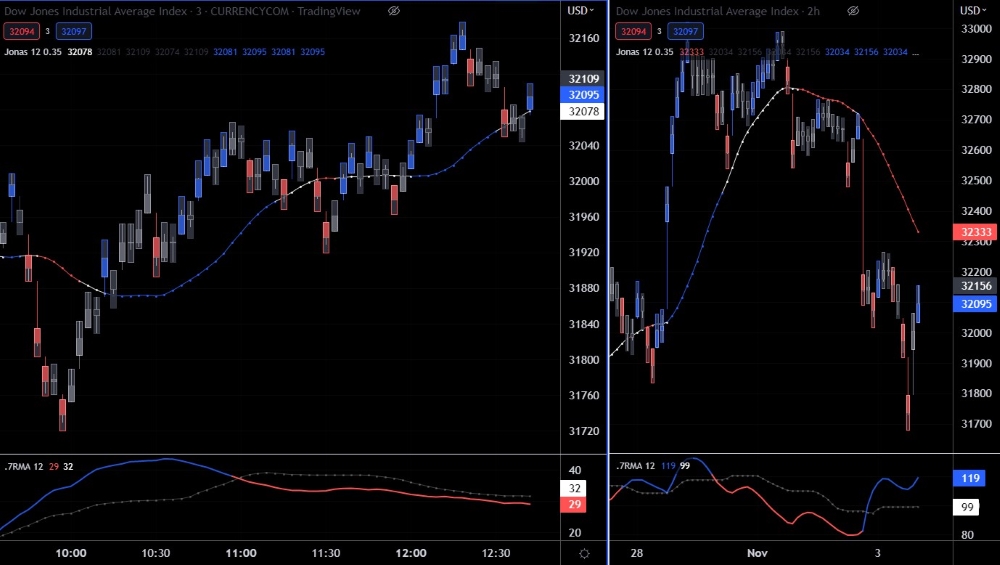This screenshot has width=1000, height=565.
Task: Click the 11:30 time axis label
Action: [326, 553]
